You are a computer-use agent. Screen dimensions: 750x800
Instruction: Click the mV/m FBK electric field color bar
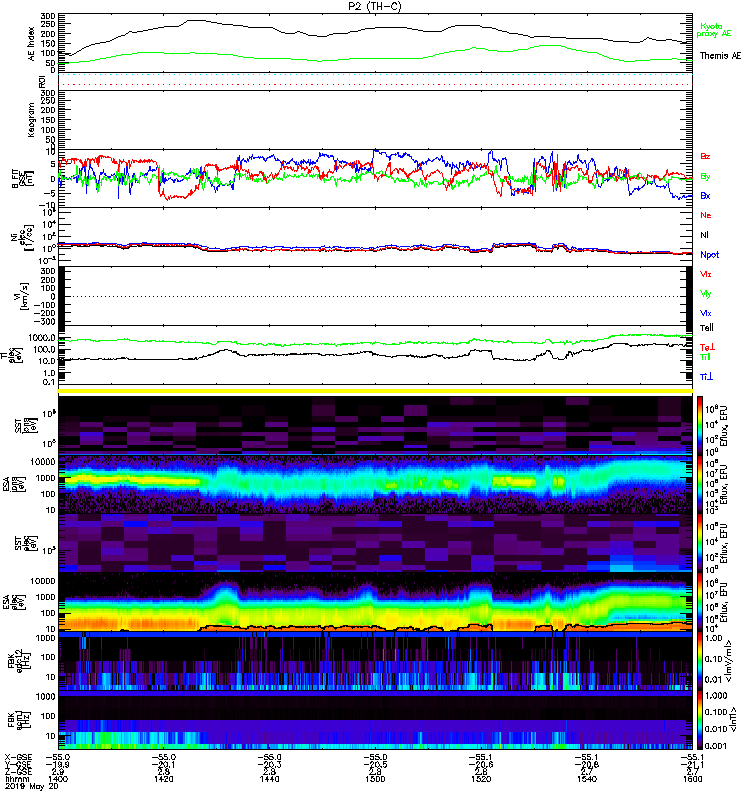(x=700, y=661)
